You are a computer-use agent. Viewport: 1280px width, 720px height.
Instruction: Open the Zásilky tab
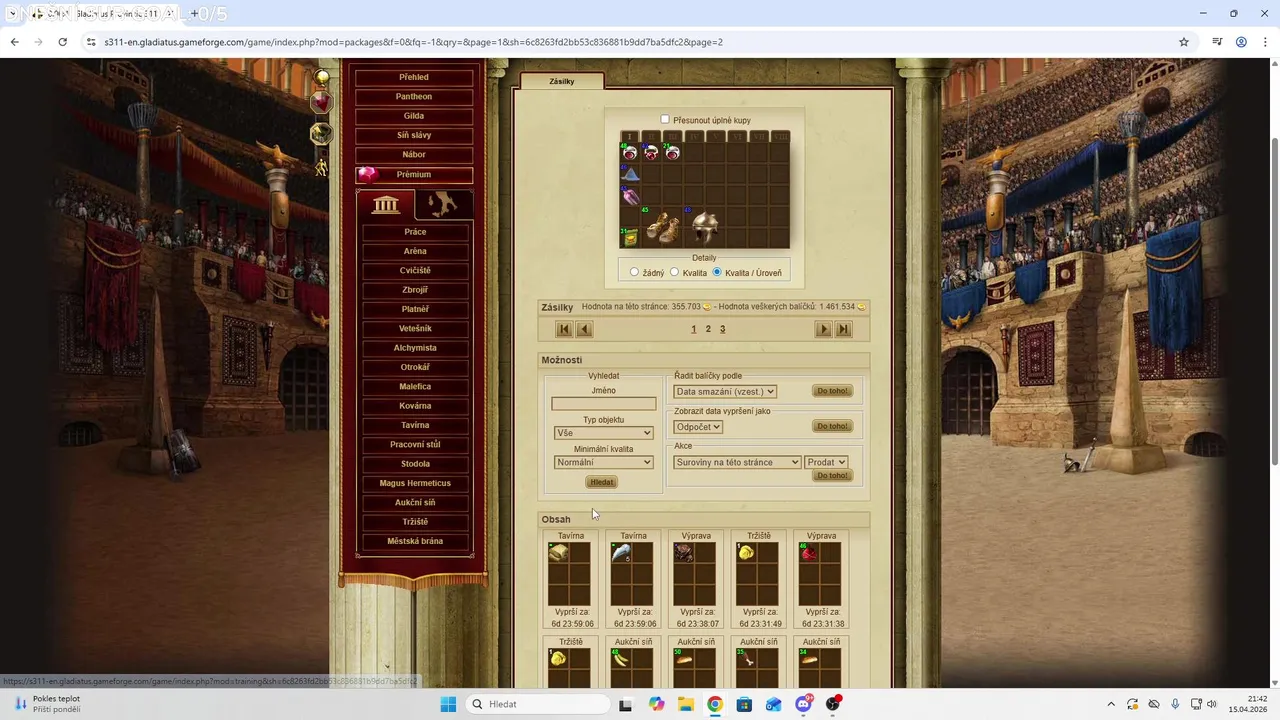tap(562, 82)
